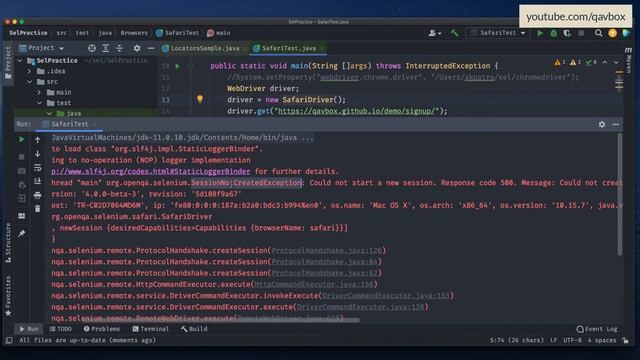Click console vertical scrollbar
The width and height of the screenshot is (640, 360).
click(x=620, y=195)
